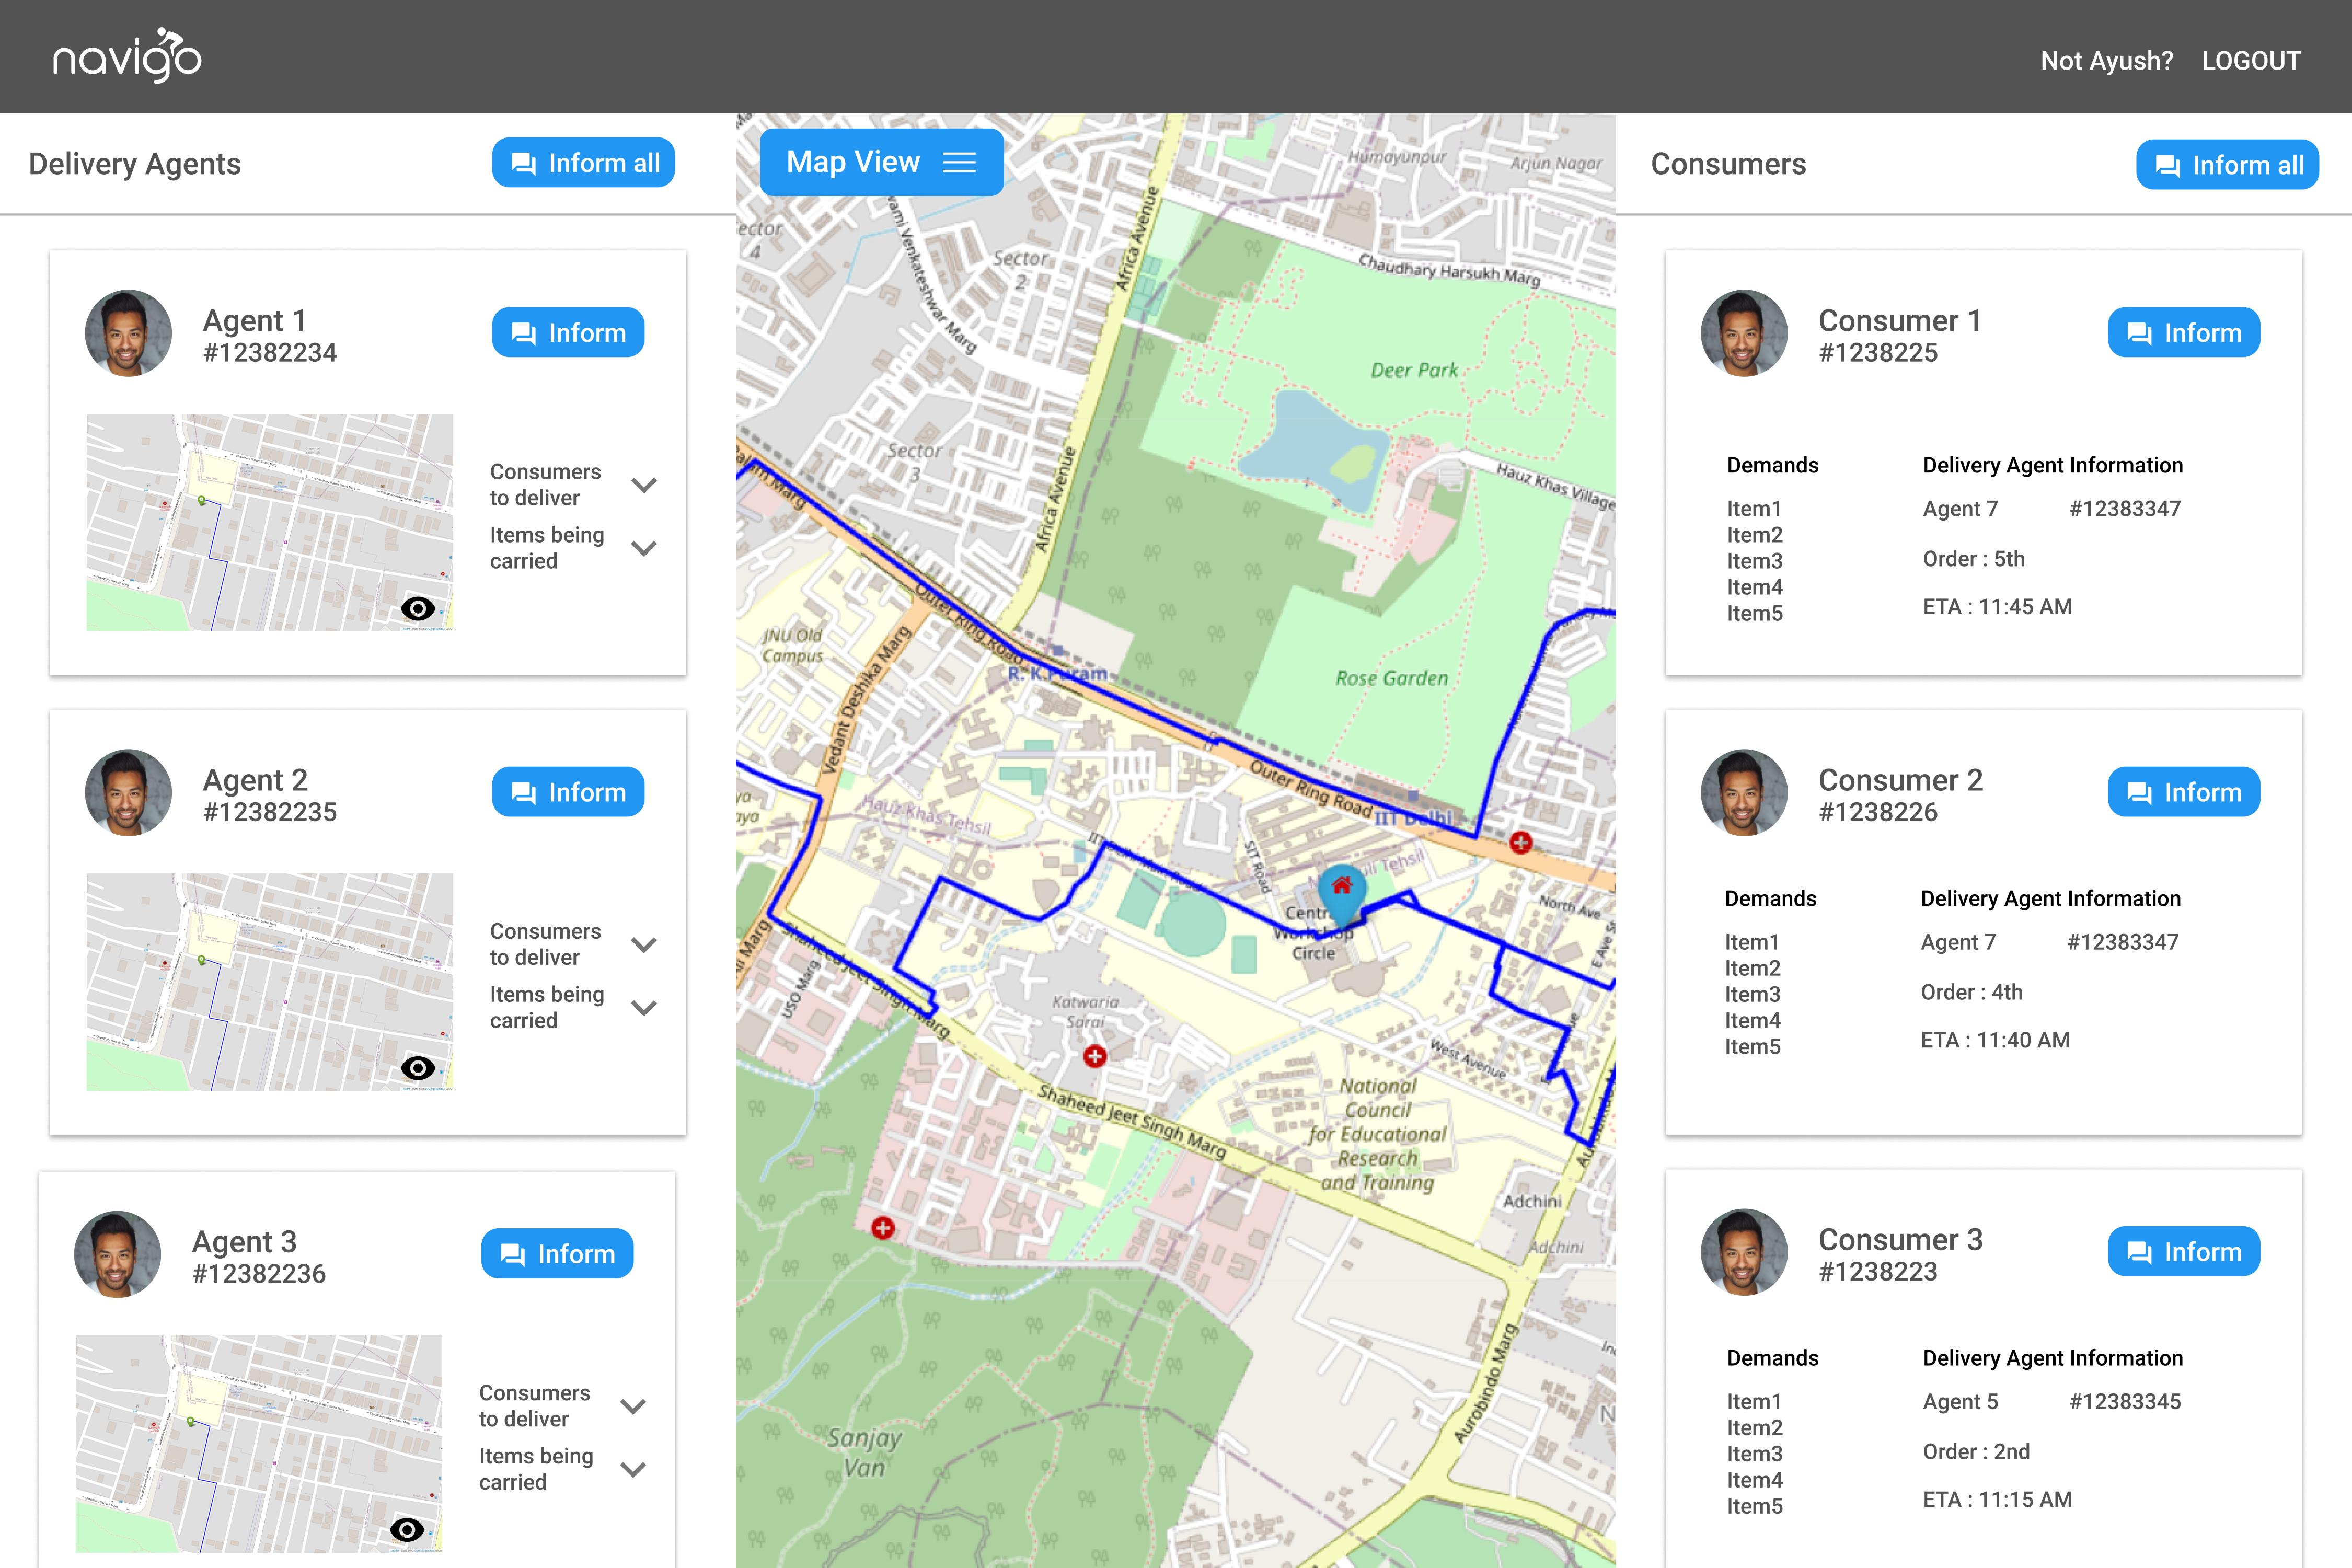Image resolution: width=2352 pixels, height=1568 pixels.
Task: Expand Agent 1 Consumers to deliver
Action: [644, 485]
